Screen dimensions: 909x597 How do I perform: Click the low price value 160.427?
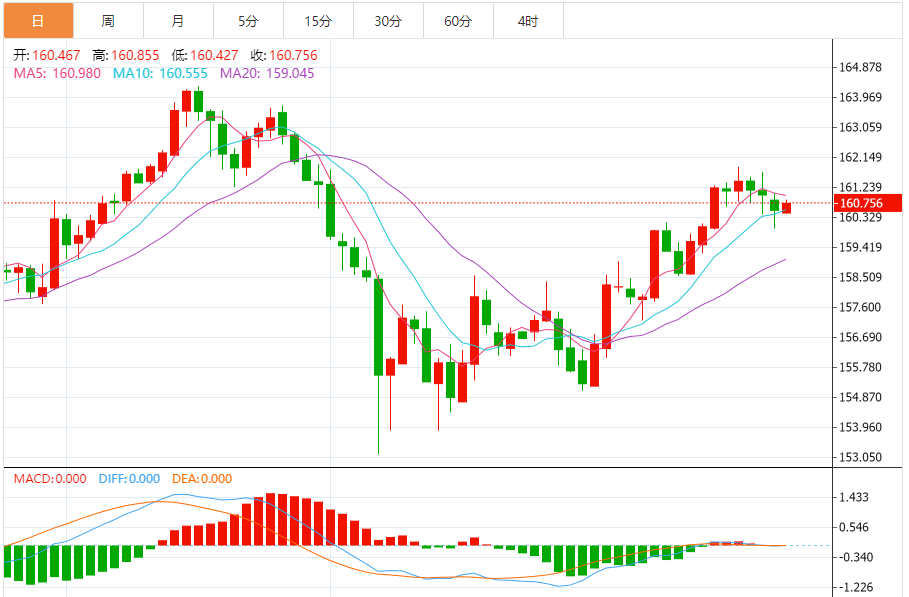pos(214,56)
